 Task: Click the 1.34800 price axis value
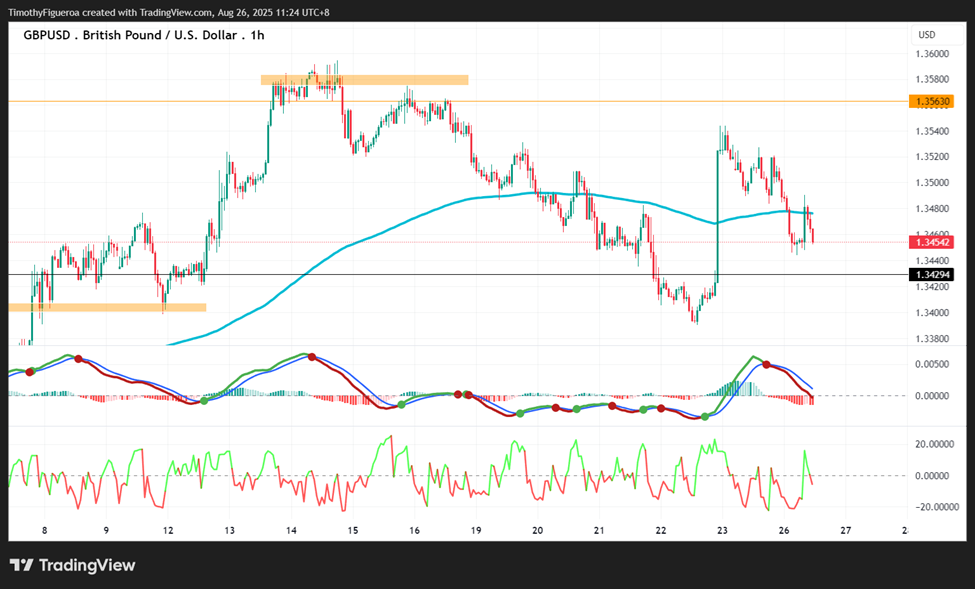click(932, 209)
